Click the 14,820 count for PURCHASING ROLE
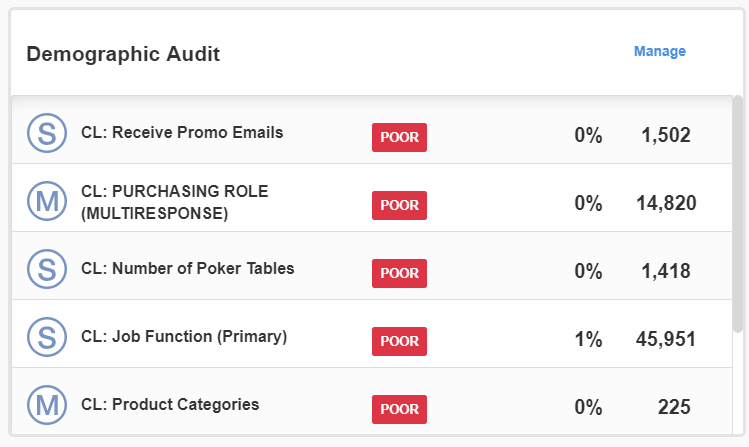The image size is (749, 447). click(x=665, y=203)
